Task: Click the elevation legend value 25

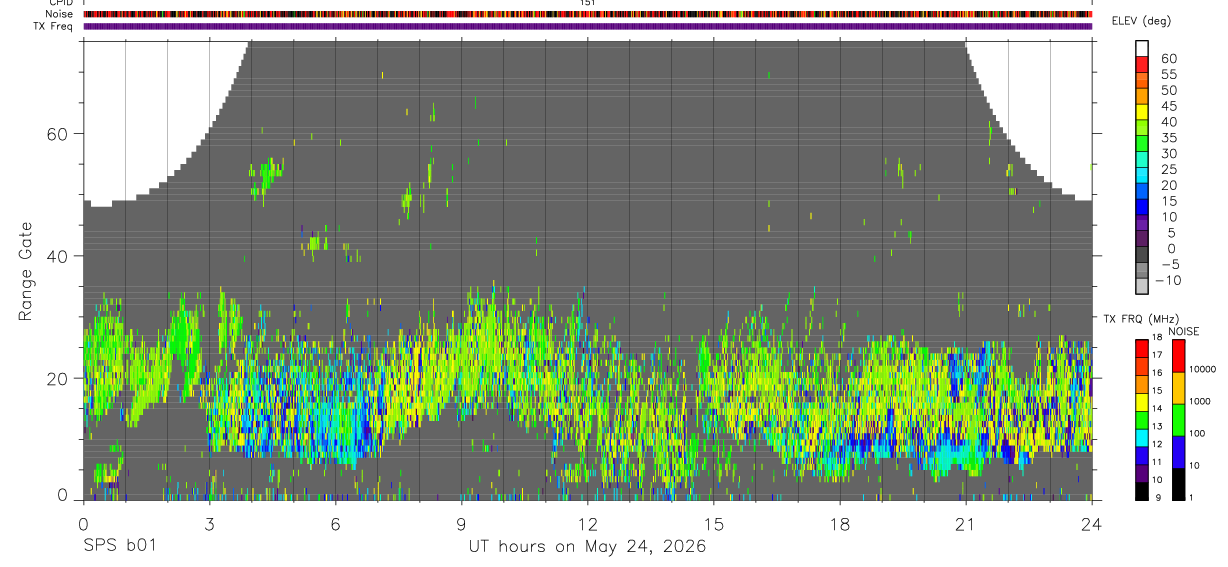Action: pos(1168,170)
